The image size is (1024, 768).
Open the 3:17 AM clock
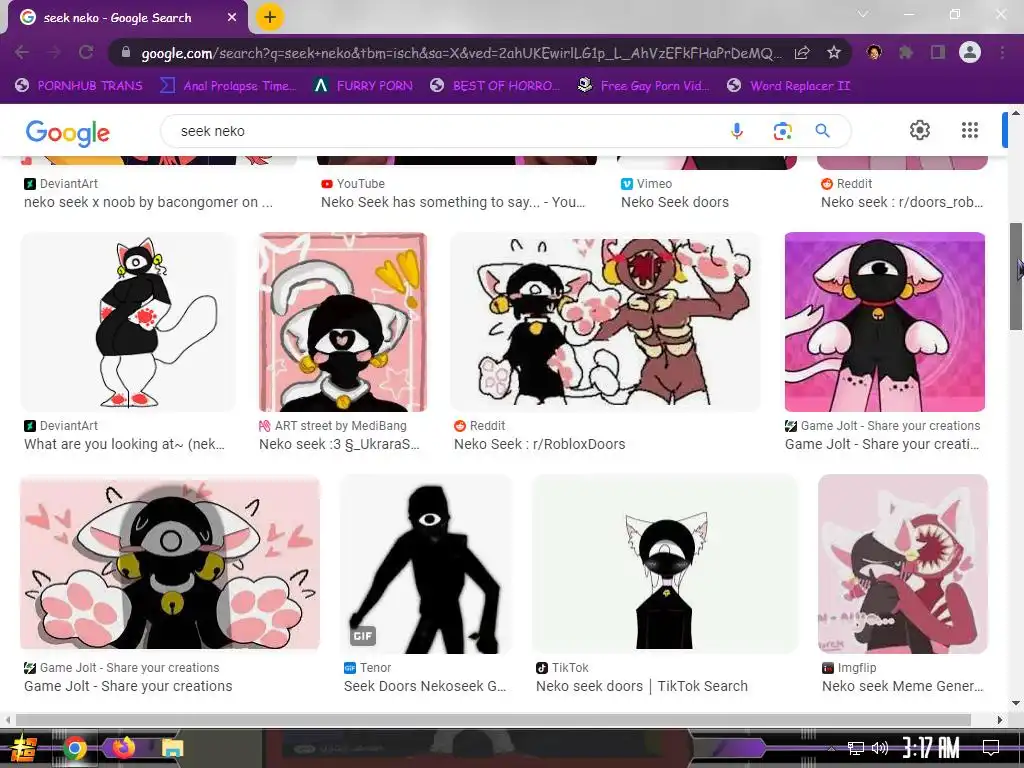pyautogui.click(x=931, y=748)
